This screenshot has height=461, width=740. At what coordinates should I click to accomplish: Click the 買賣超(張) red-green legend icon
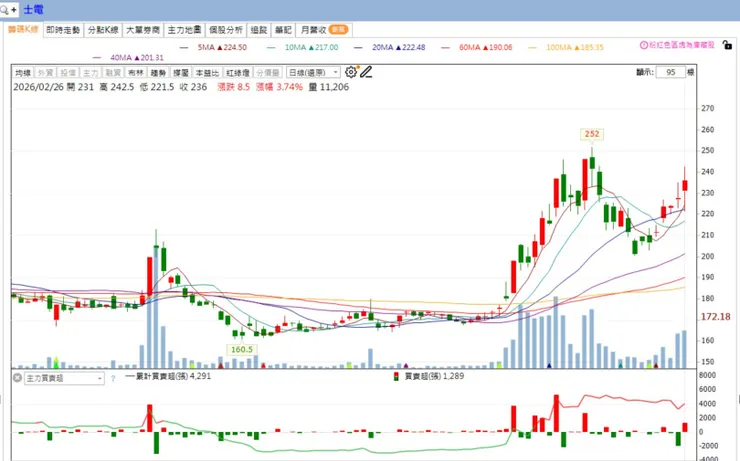point(396,377)
